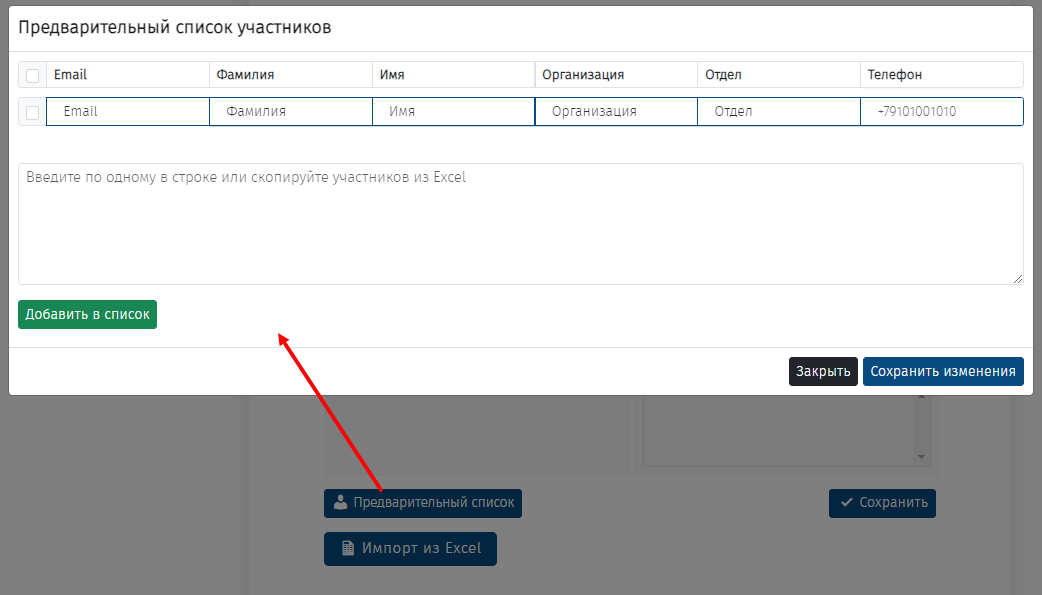Click the checkmark icon on Сохранить
This screenshot has height=595, width=1042.
click(846, 503)
